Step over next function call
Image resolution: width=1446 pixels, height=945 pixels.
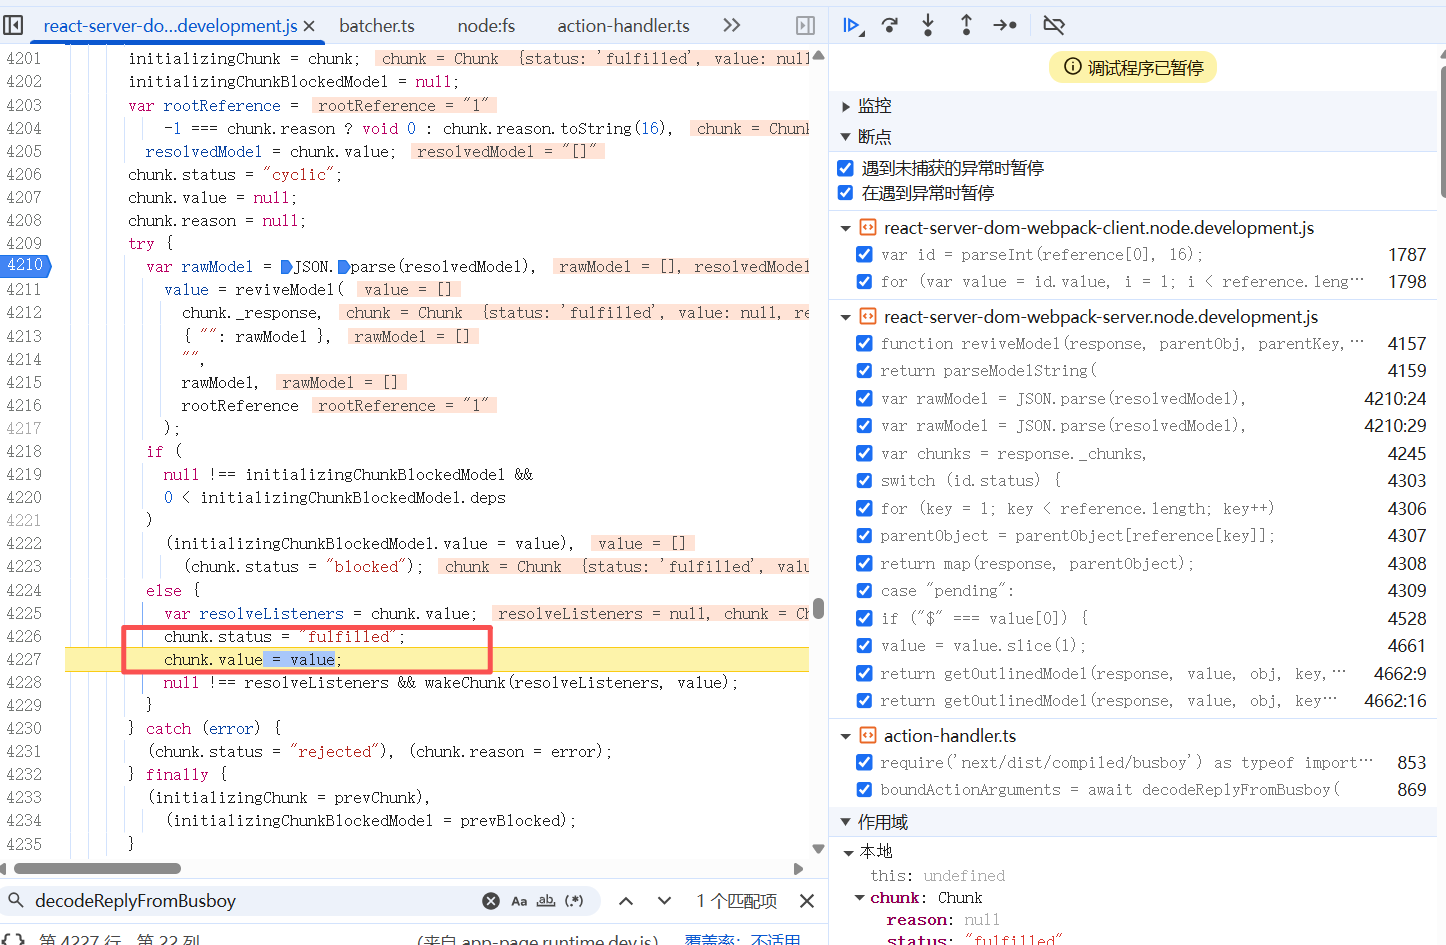[x=889, y=26]
